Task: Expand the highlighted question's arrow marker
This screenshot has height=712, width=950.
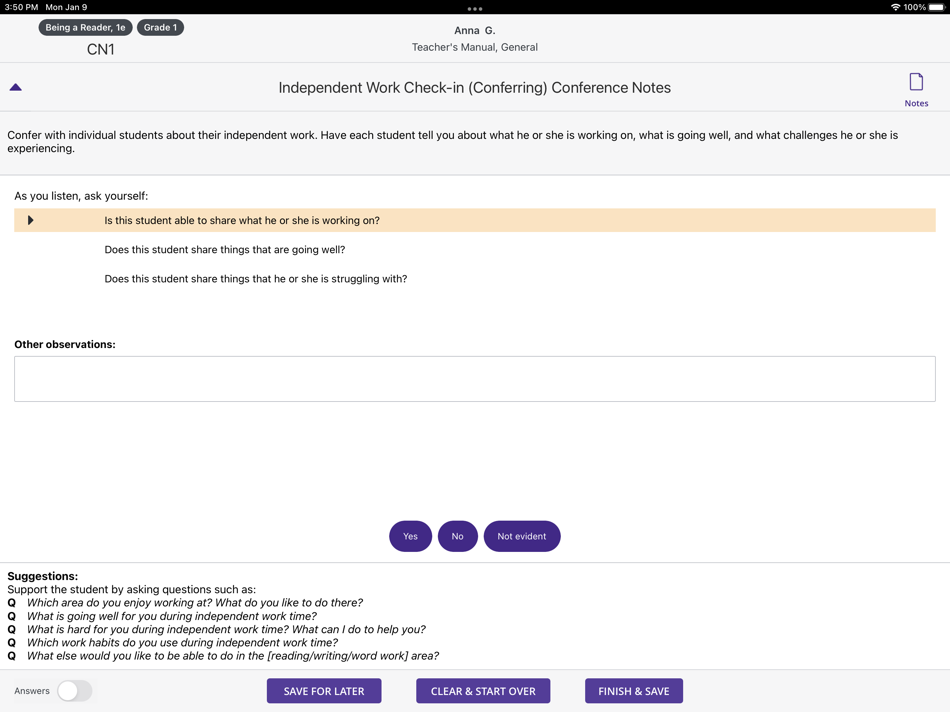Action: [x=30, y=220]
